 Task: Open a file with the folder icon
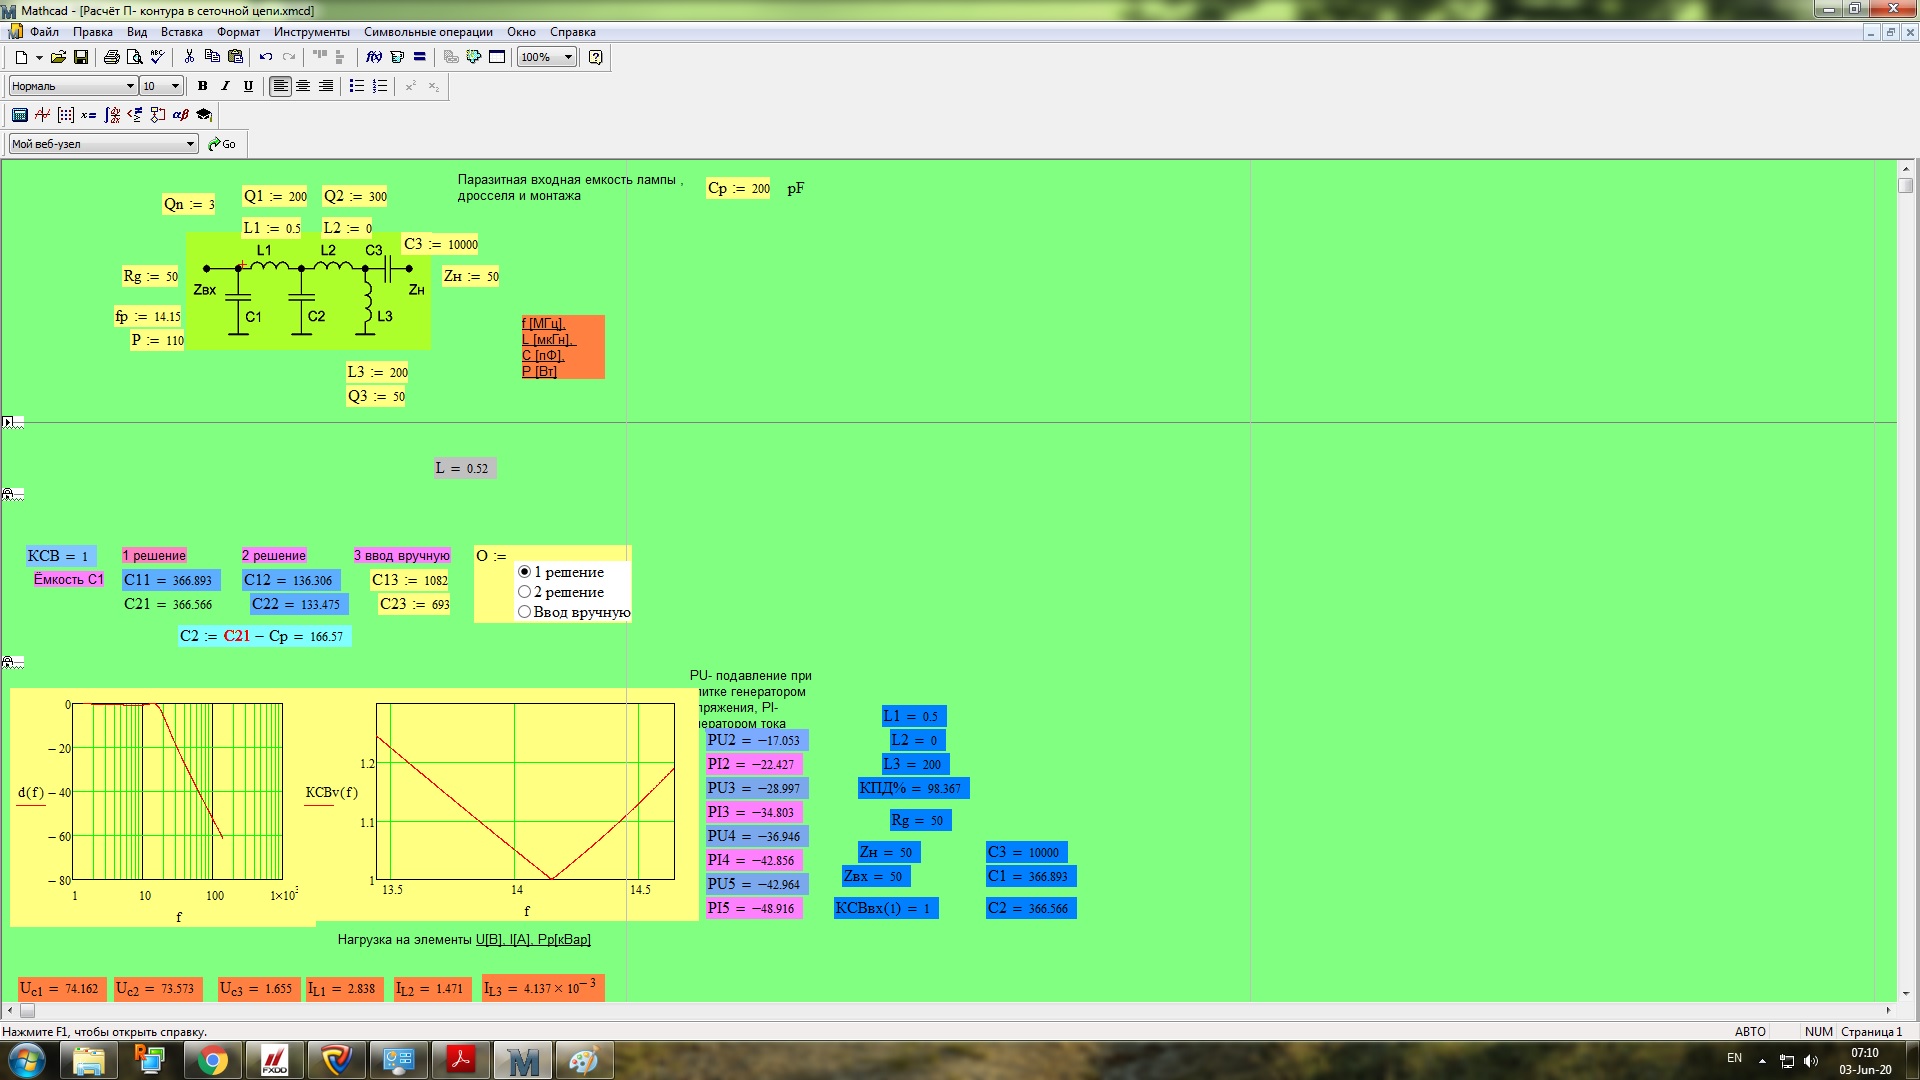[58, 57]
